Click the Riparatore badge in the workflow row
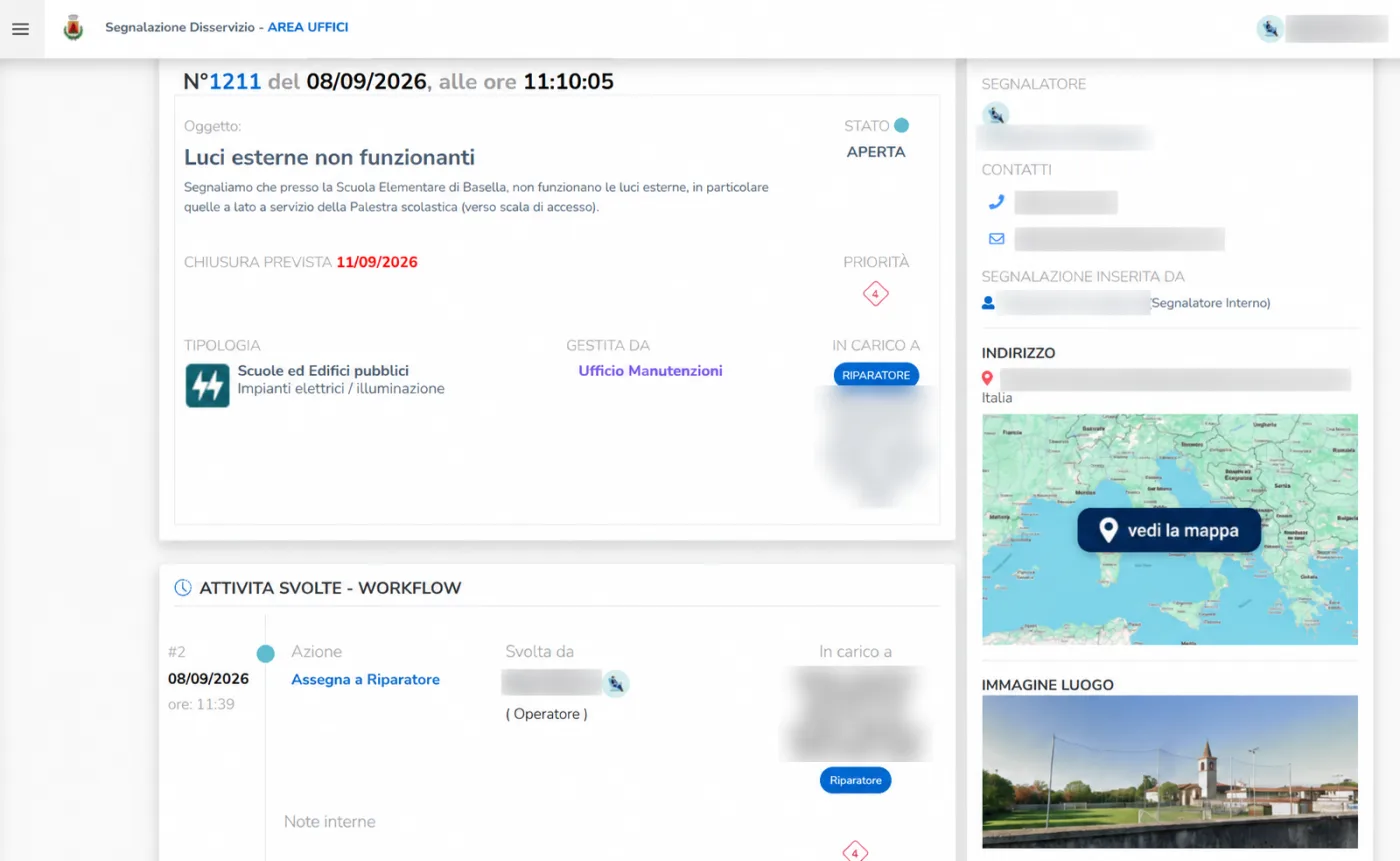 tap(856, 780)
